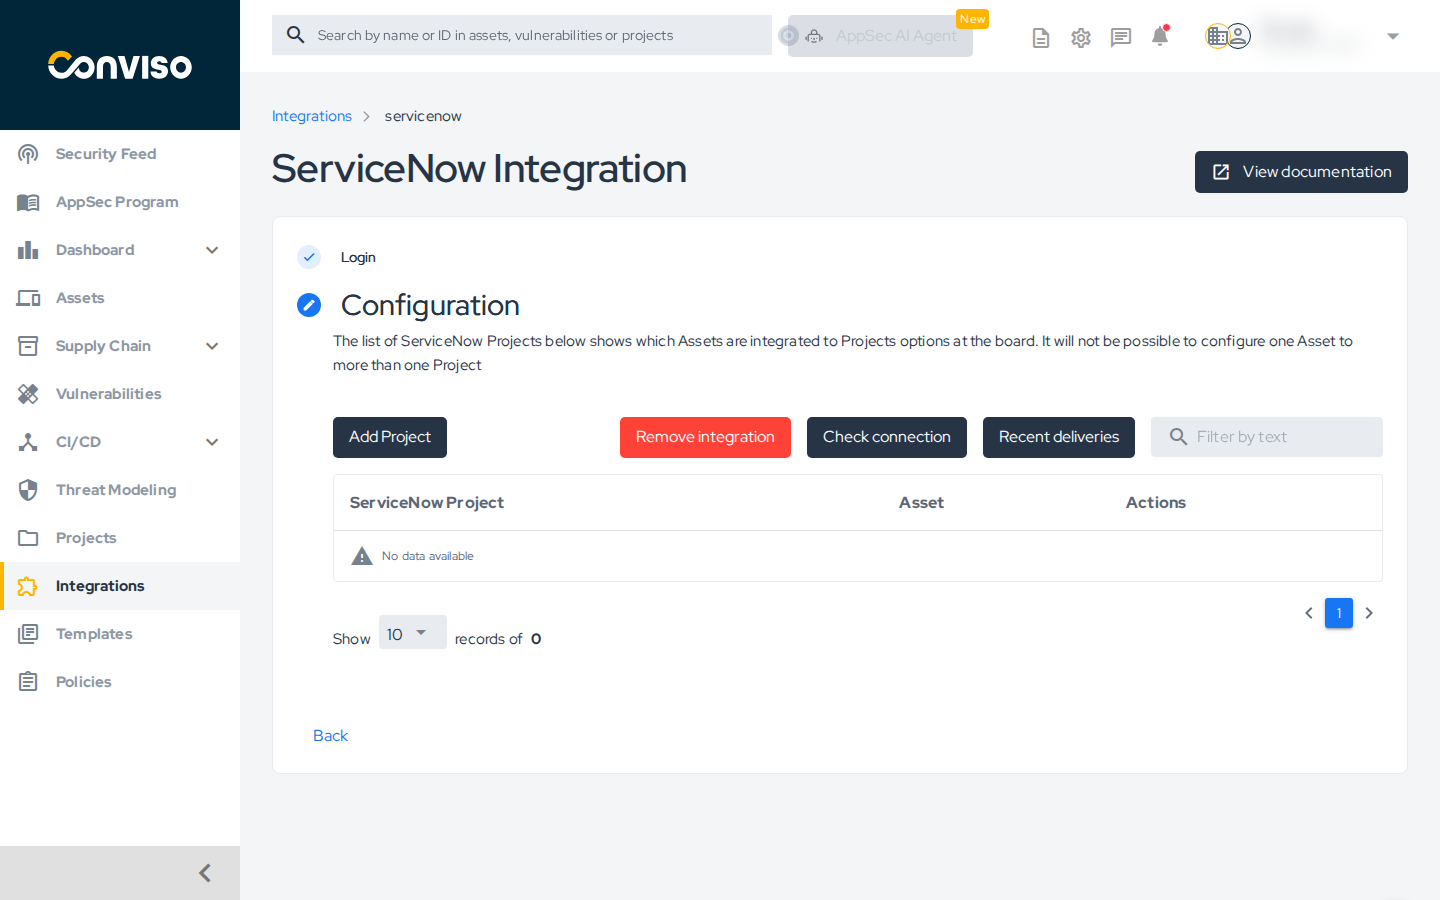Viewport: 1440px width, 900px height.
Task: Open Threat Modeling from the sidebar
Action: click(x=115, y=490)
